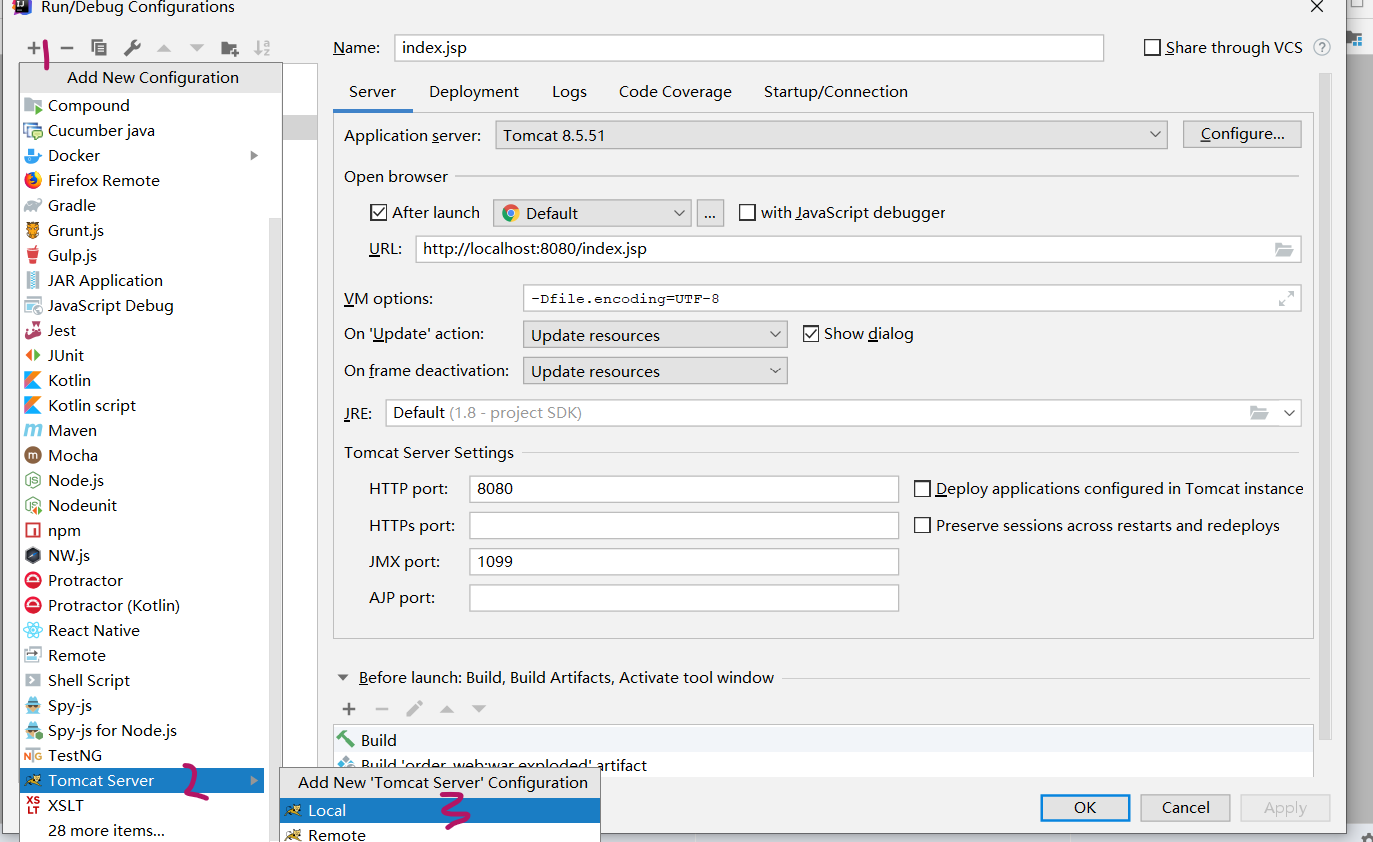Click the Configure... button
The height and width of the screenshot is (842, 1373).
click(1242, 134)
